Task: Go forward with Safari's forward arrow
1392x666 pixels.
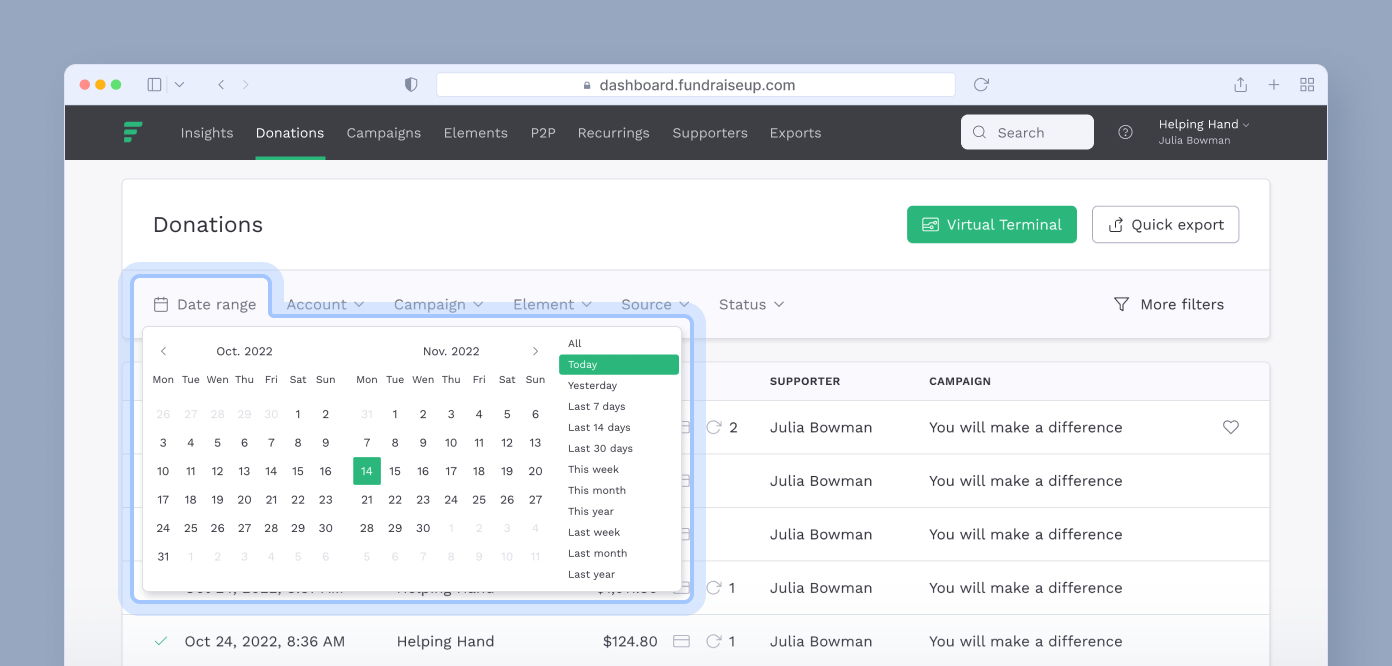Action: (x=246, y=85)
